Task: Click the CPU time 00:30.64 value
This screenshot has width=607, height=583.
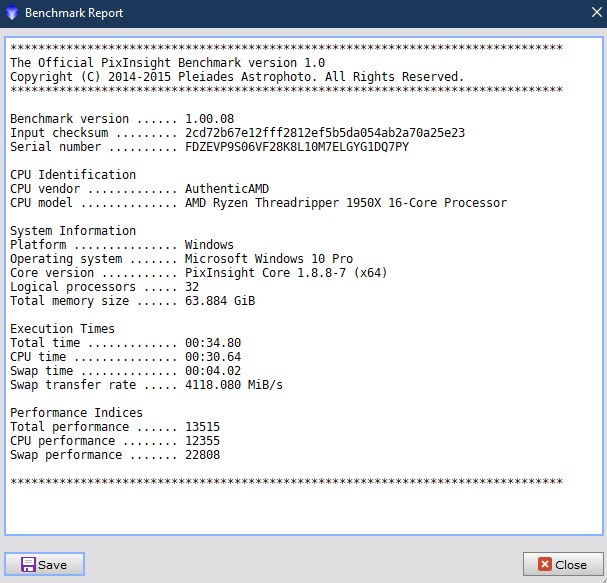Action: tap(213, 357)
